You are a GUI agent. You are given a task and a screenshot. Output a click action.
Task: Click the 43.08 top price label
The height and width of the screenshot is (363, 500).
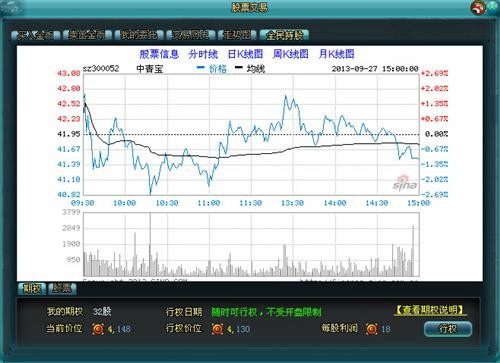point(69,73)
